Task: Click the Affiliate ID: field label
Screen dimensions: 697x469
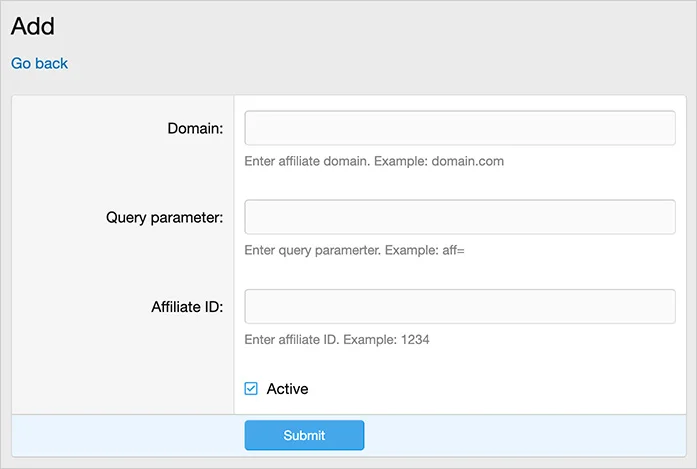Action: 179,306
